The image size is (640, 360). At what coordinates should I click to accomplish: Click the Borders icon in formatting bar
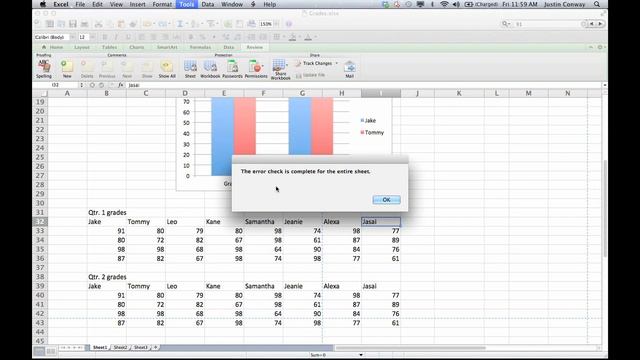point(276,37)
